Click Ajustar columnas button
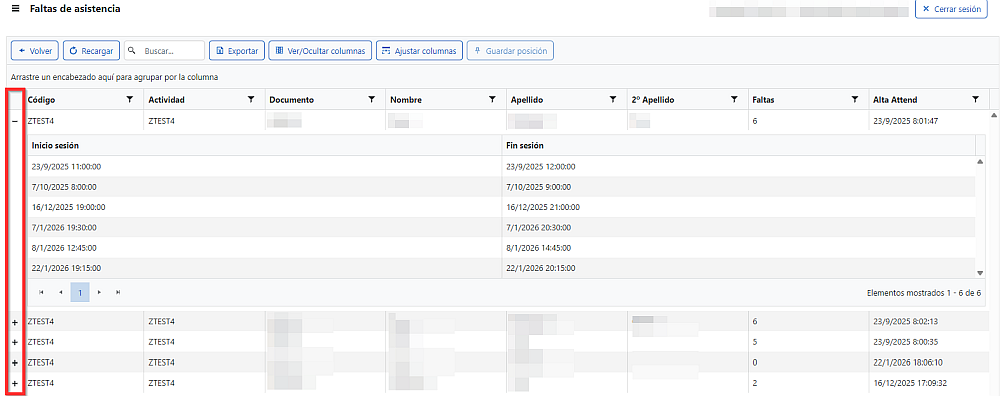 click(x=419, y=51)
